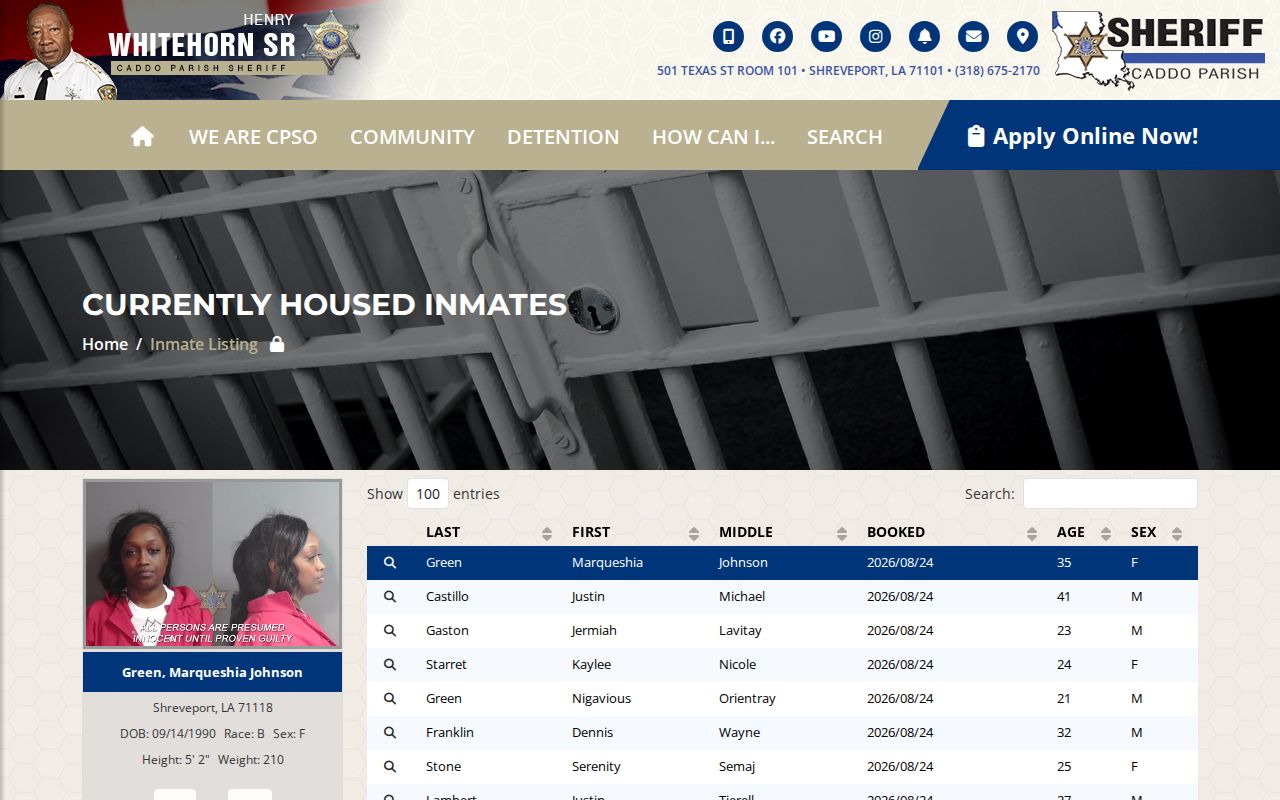
Task: Sort table by LAST name column
Action: [x=489, y=532]
